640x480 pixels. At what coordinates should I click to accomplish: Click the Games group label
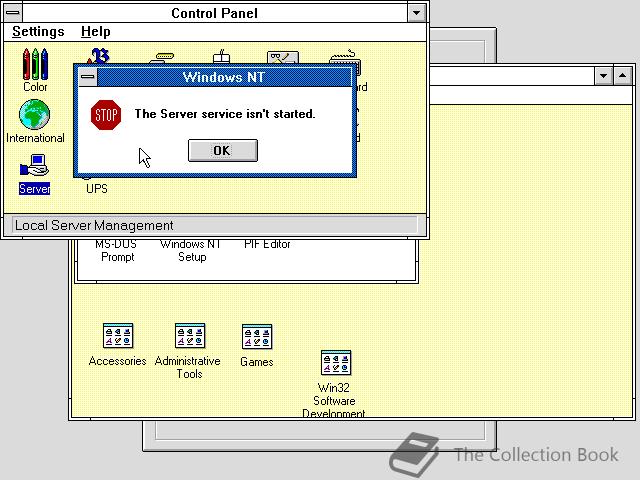pyautogui.click(x=257, y=362)
